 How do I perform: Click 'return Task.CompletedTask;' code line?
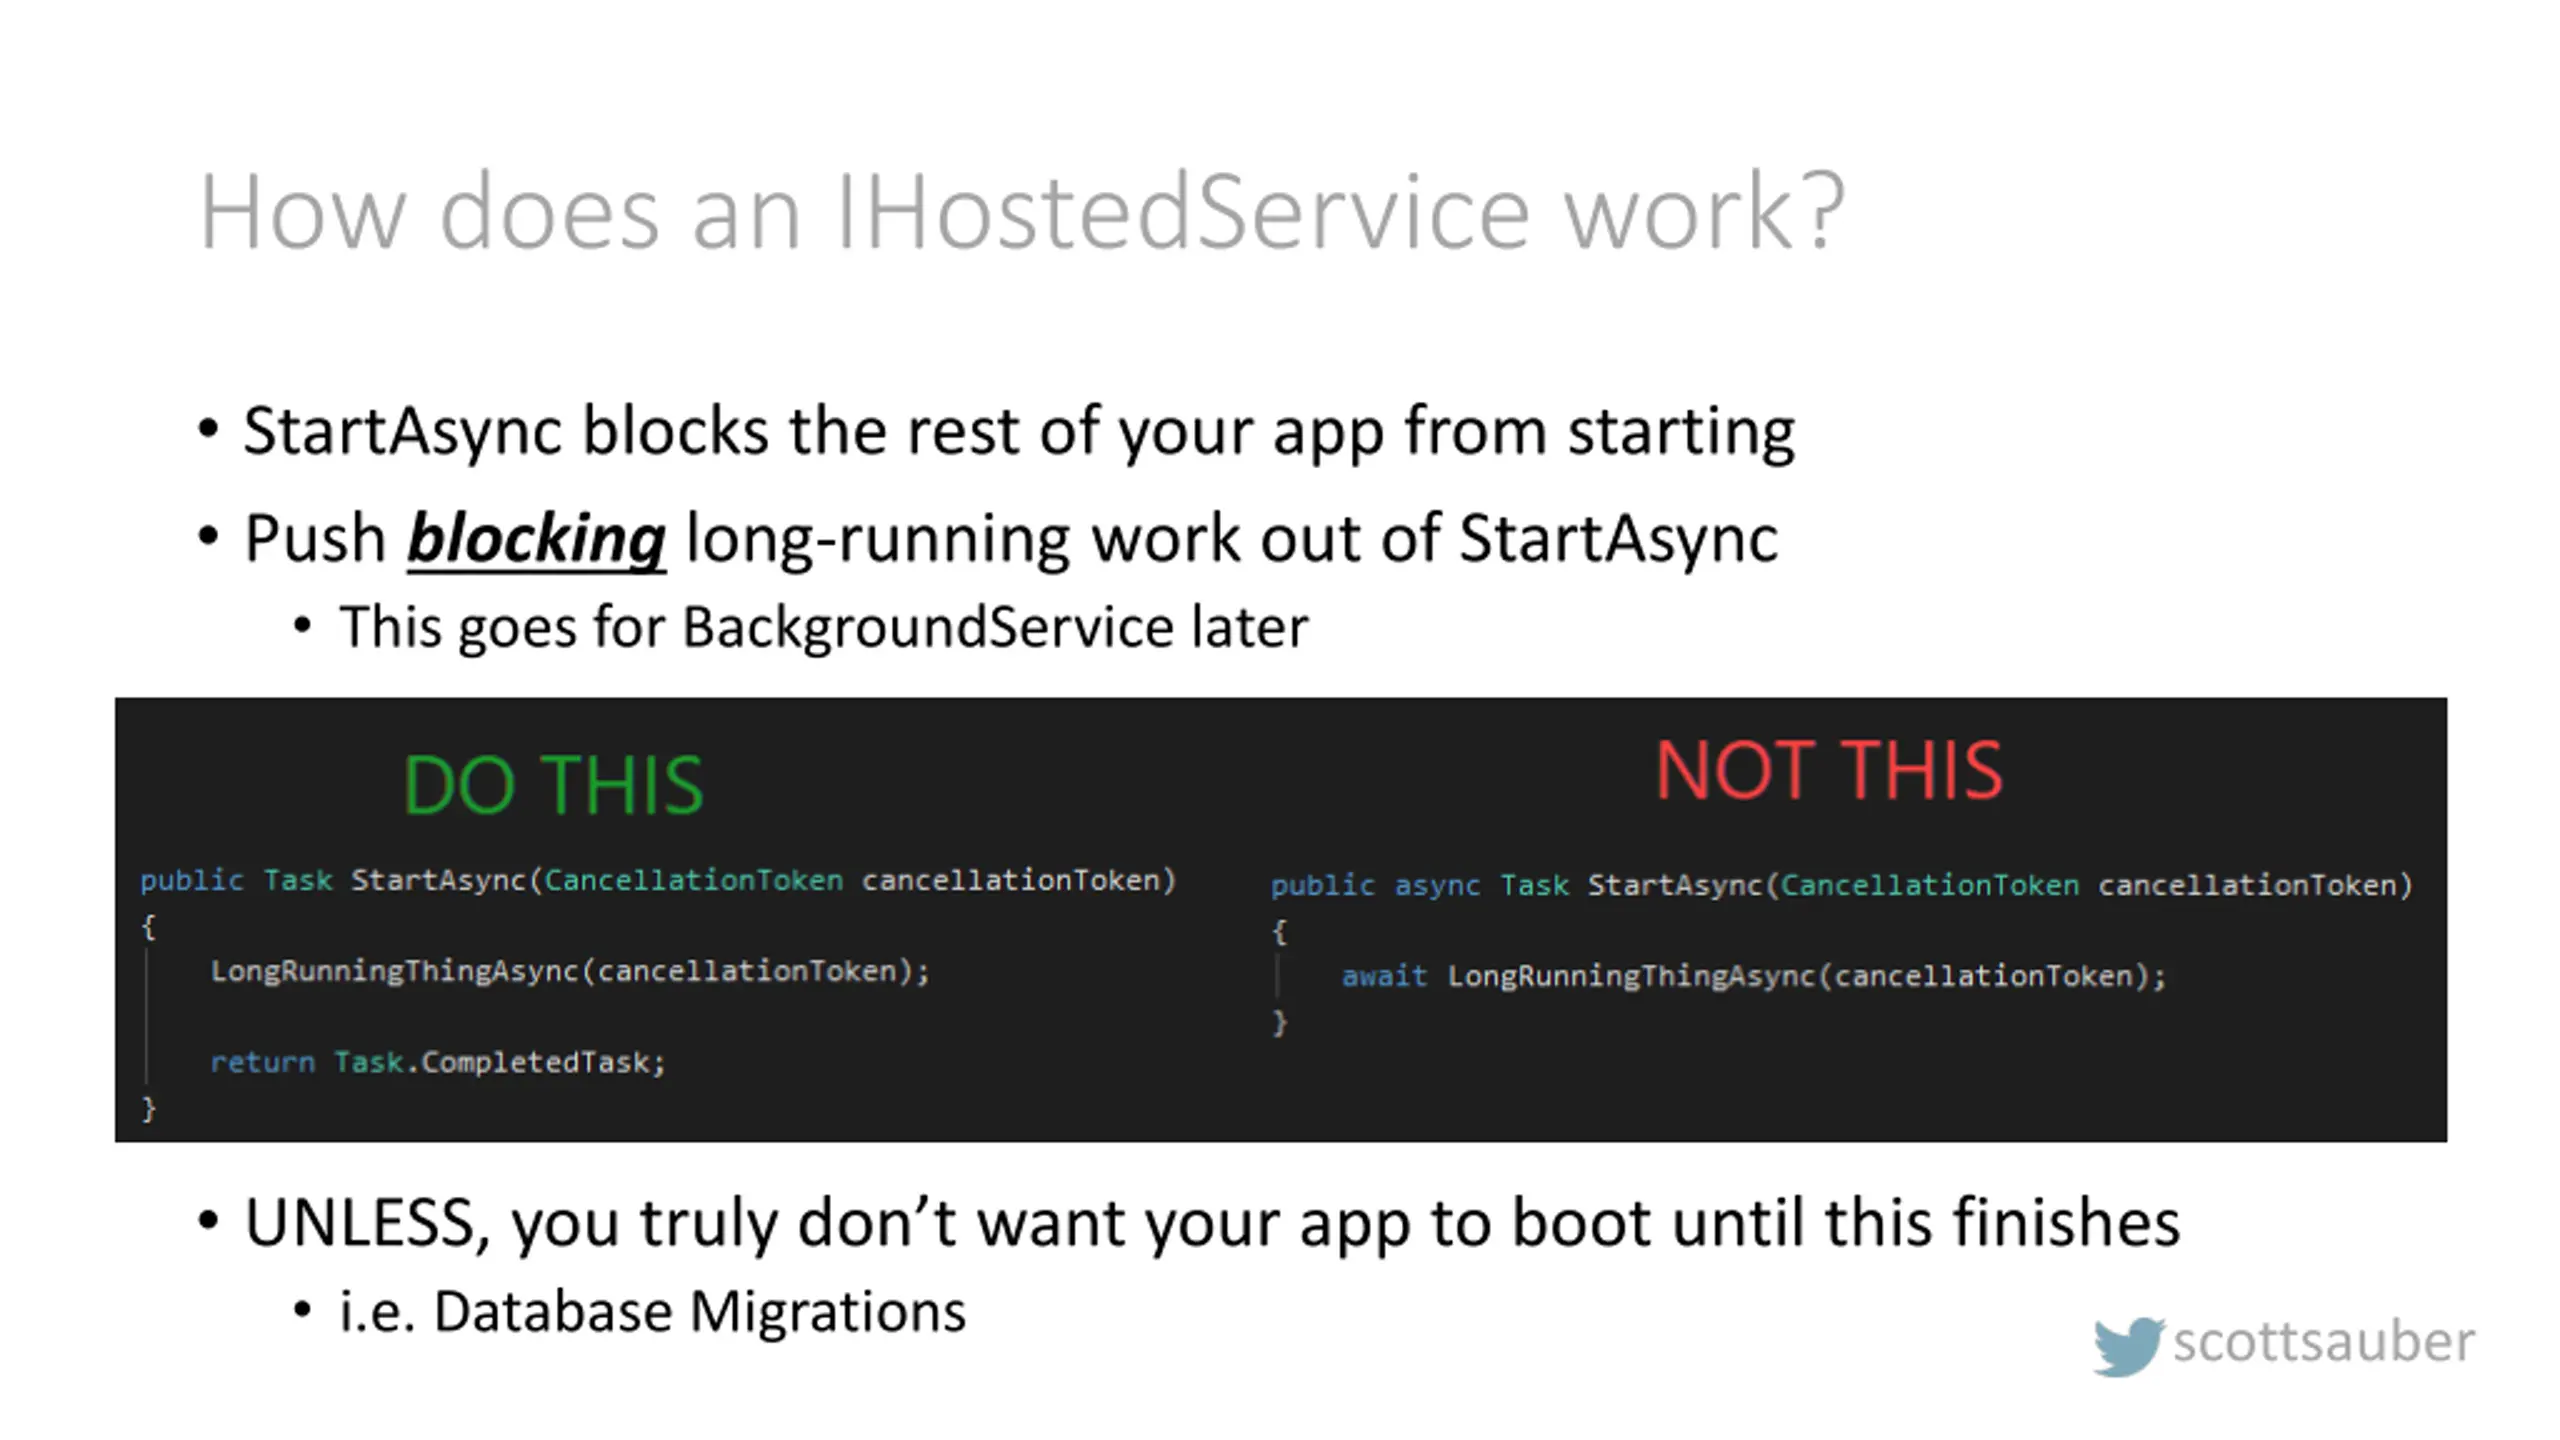click(437, 1062)
